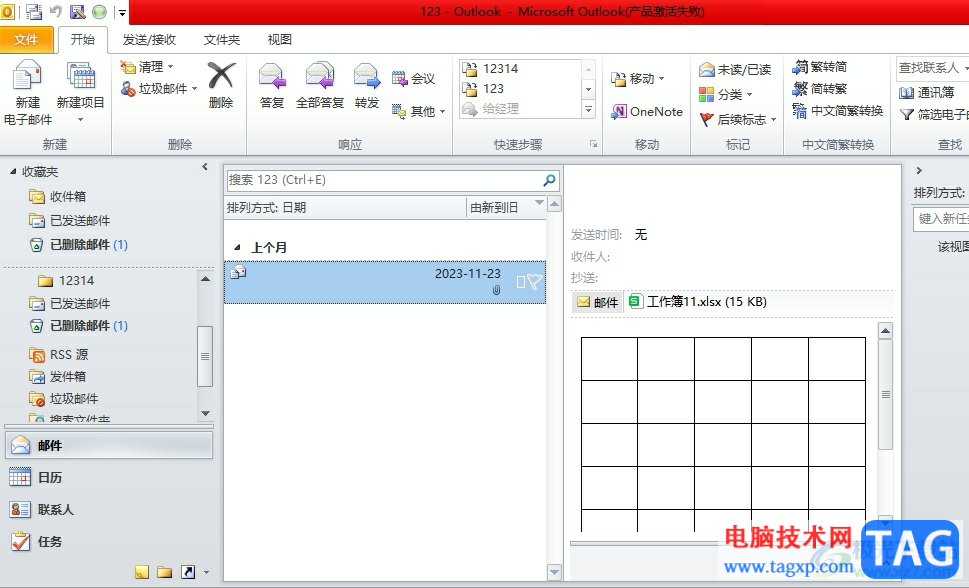This screenshot has width=969, height=588.
Task: Click the Filter Email (筛选电子邮件) button
Action: coord(933,114)
